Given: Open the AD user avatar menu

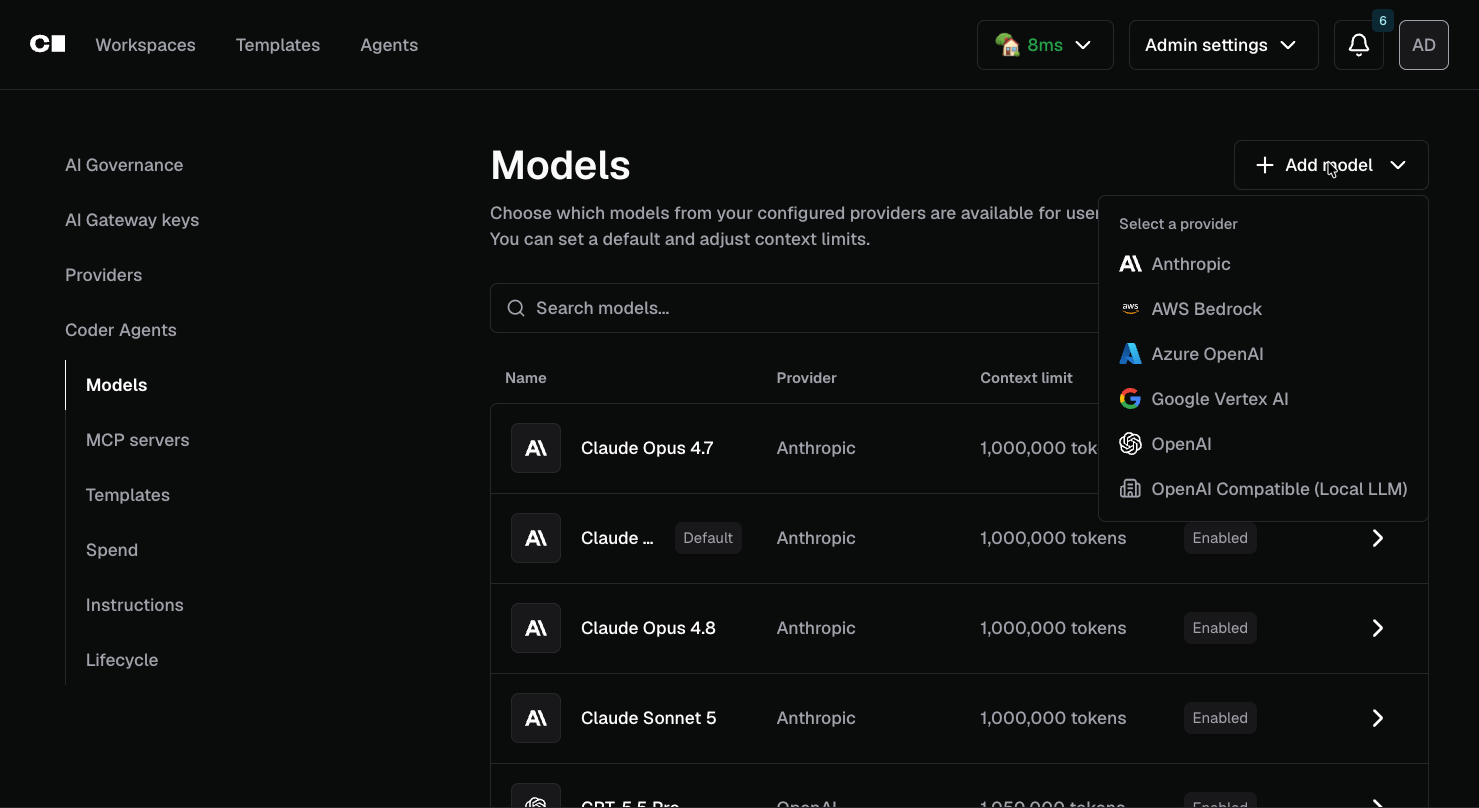Looking at the screenshot, I should tap(1423, 45).
